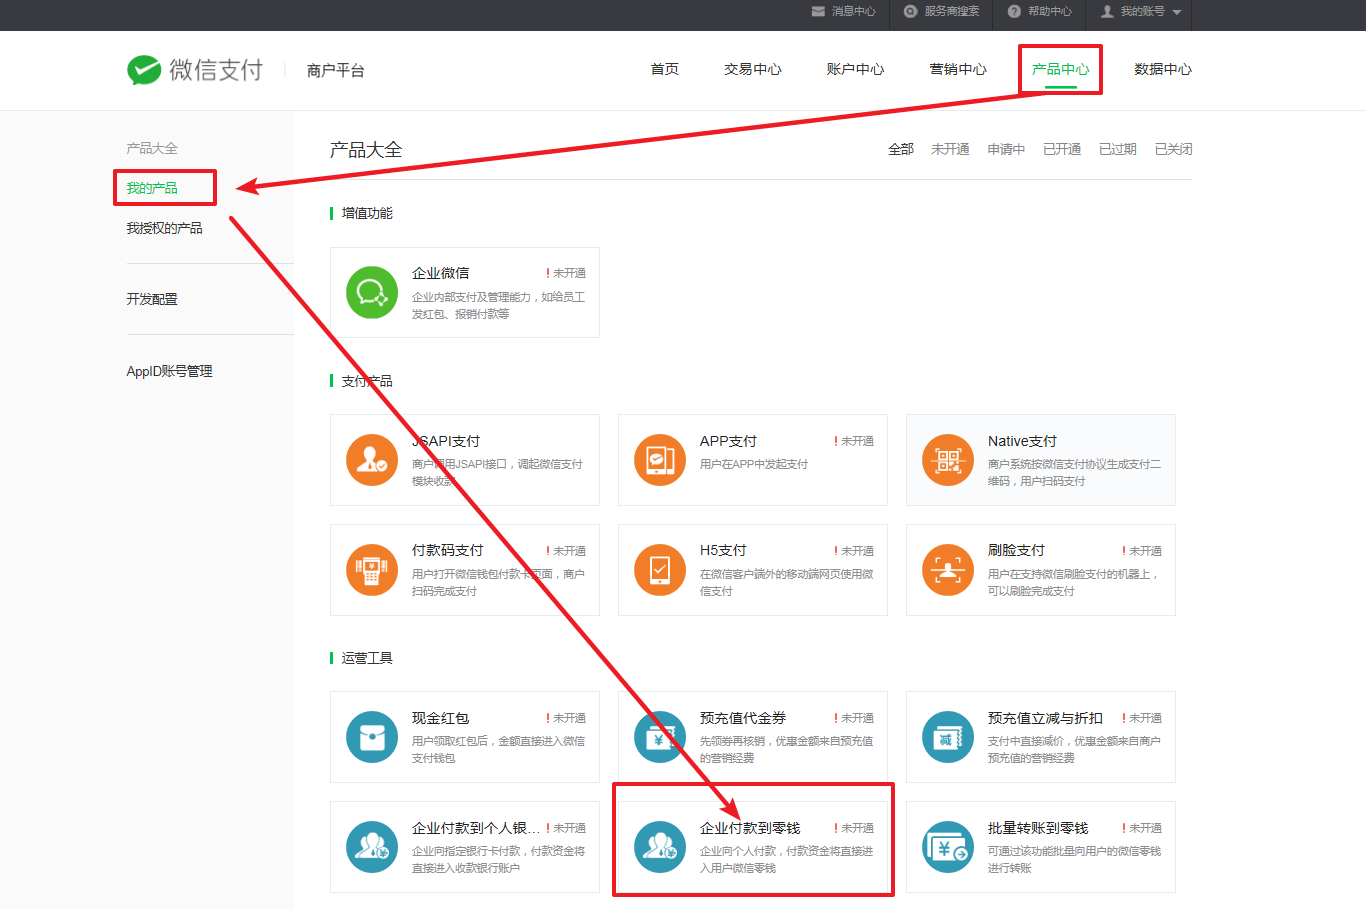Open the 交易中心 nav tab
This screenshot has width=1366, height=909.
coord(753,69)
